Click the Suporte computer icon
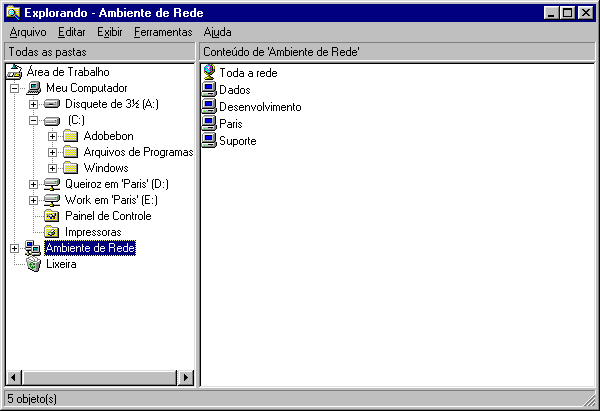 [209, 141]
